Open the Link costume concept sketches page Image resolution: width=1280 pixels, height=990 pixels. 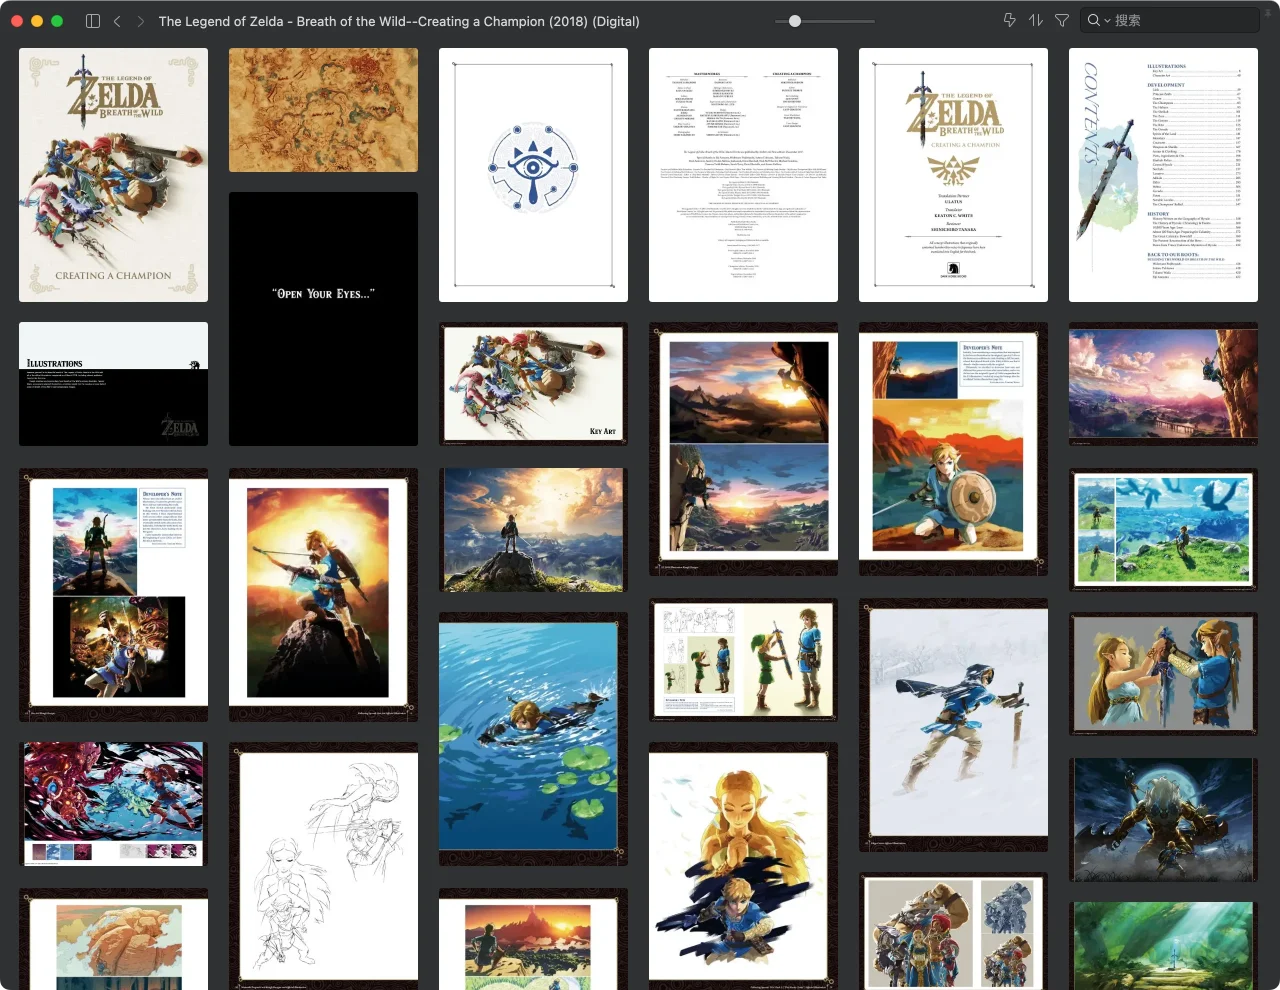coord(744,660)
